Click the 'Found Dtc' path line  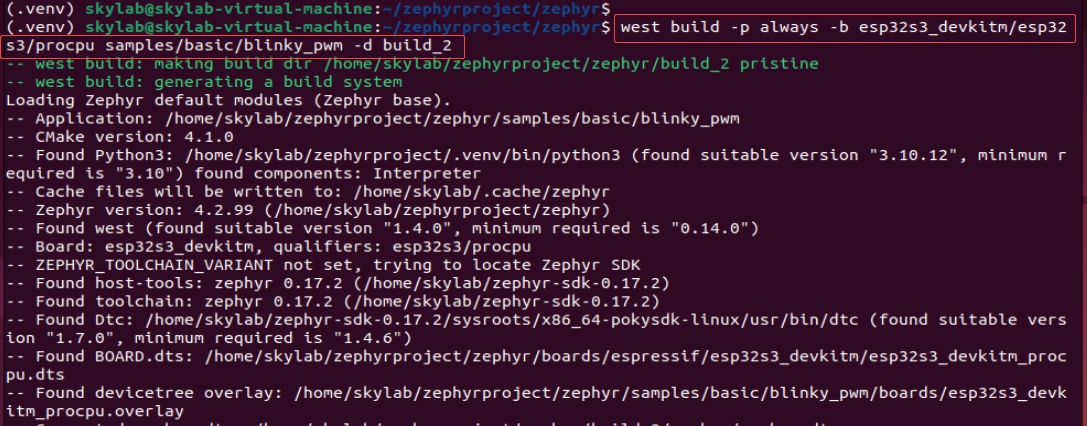tap(536, 319)
